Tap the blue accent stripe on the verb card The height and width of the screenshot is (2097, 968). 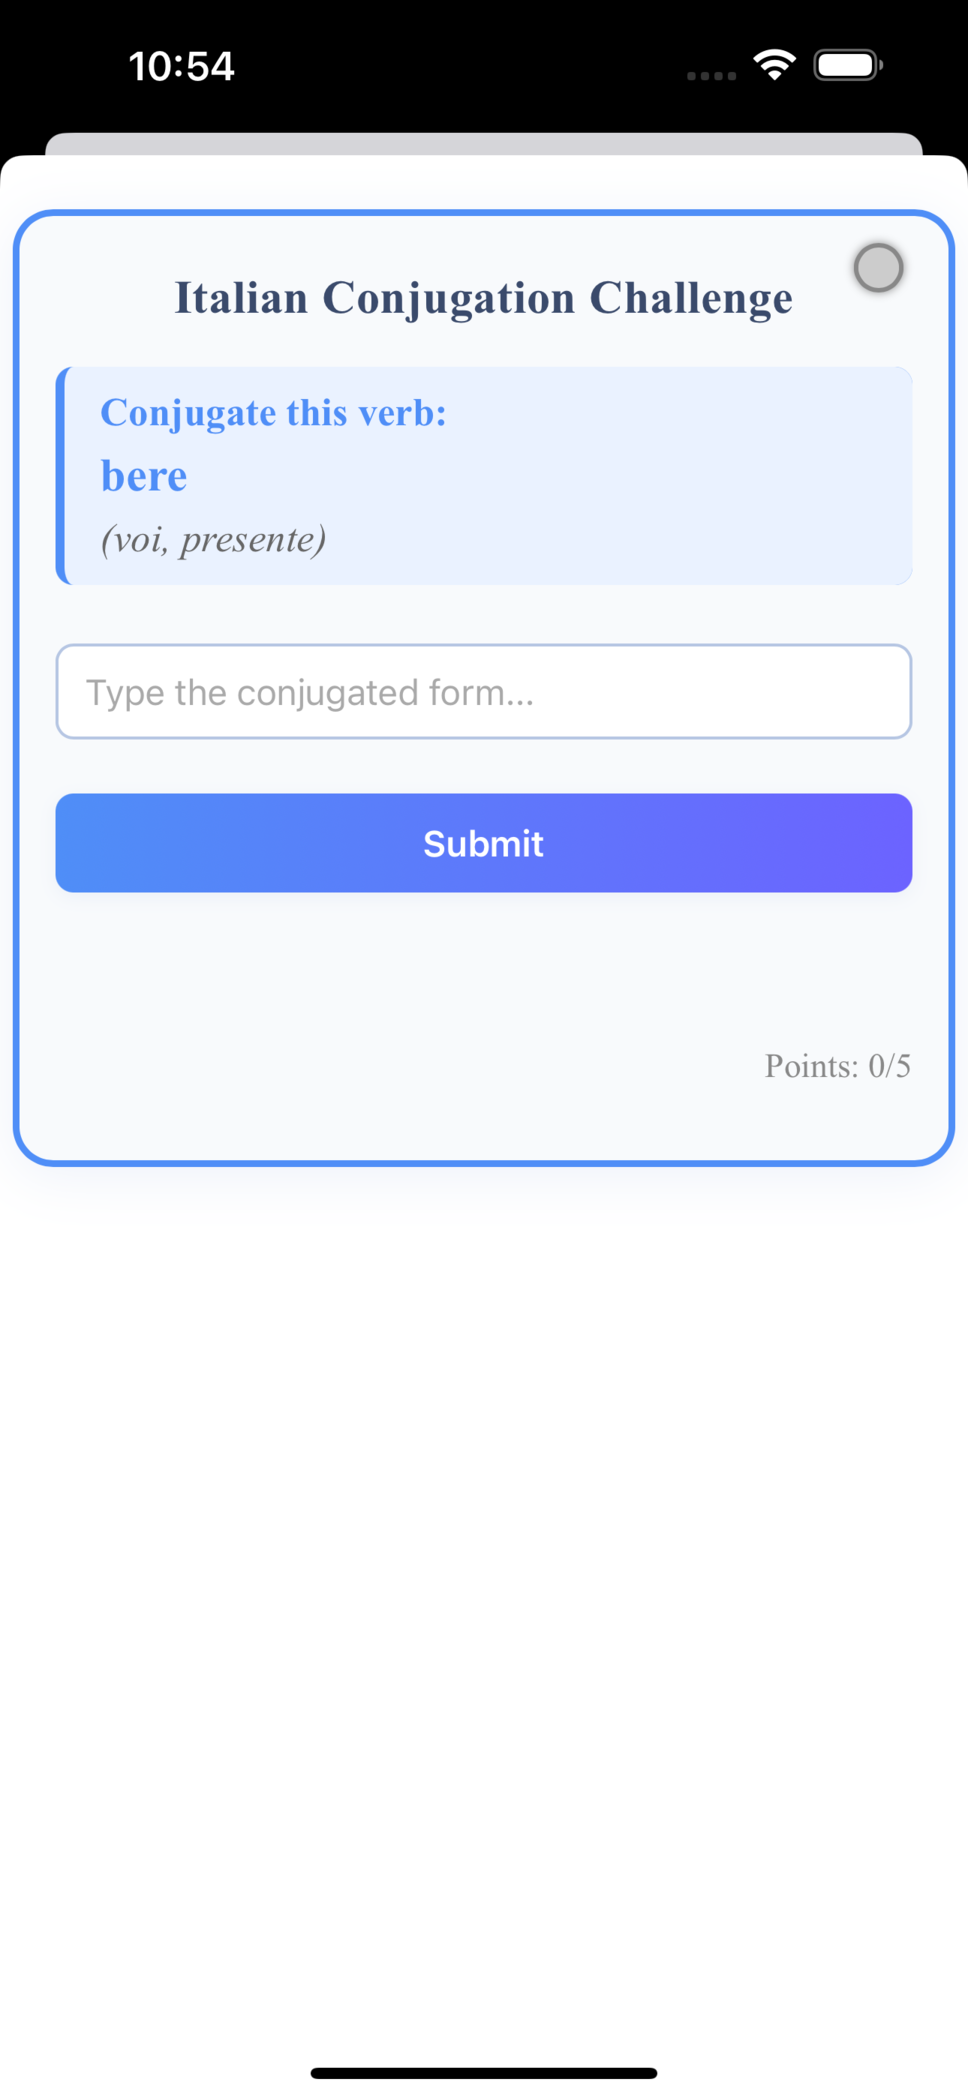pos(61,476)
